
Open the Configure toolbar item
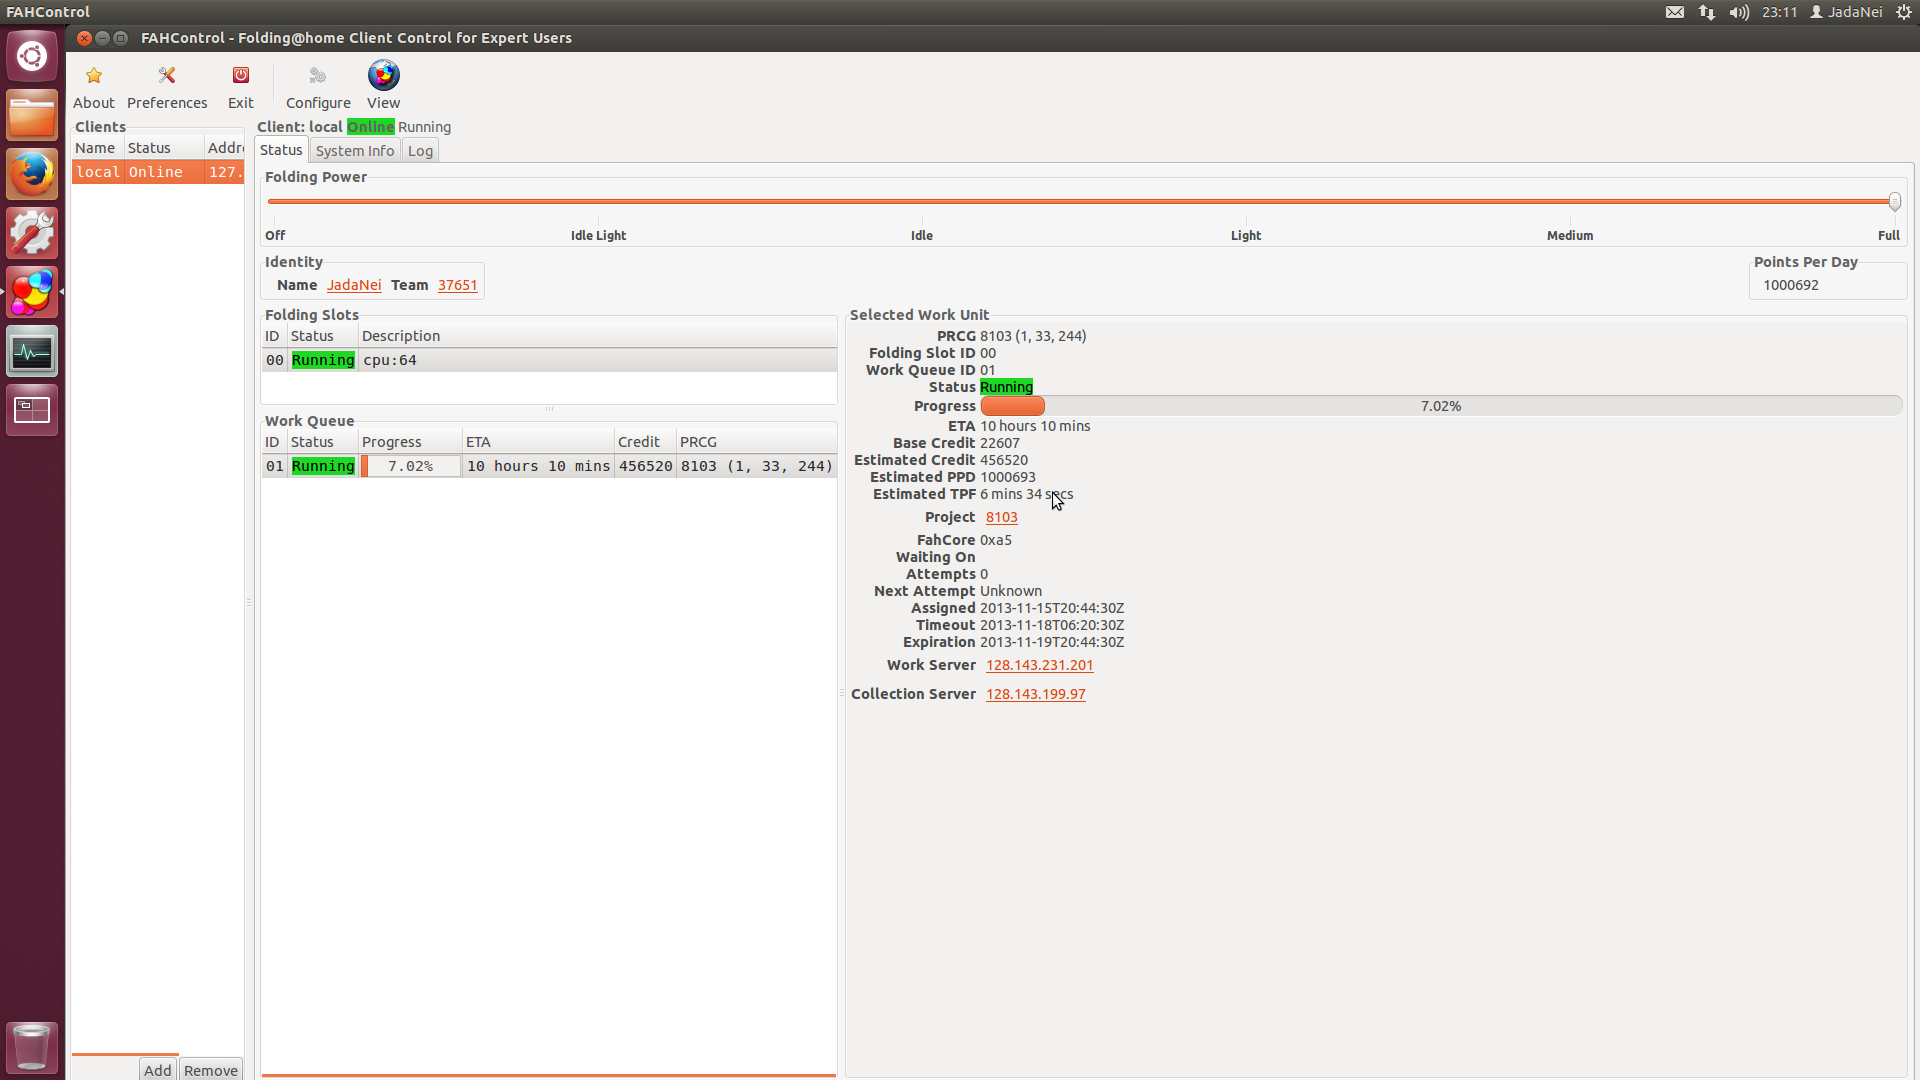click(318, 86)
